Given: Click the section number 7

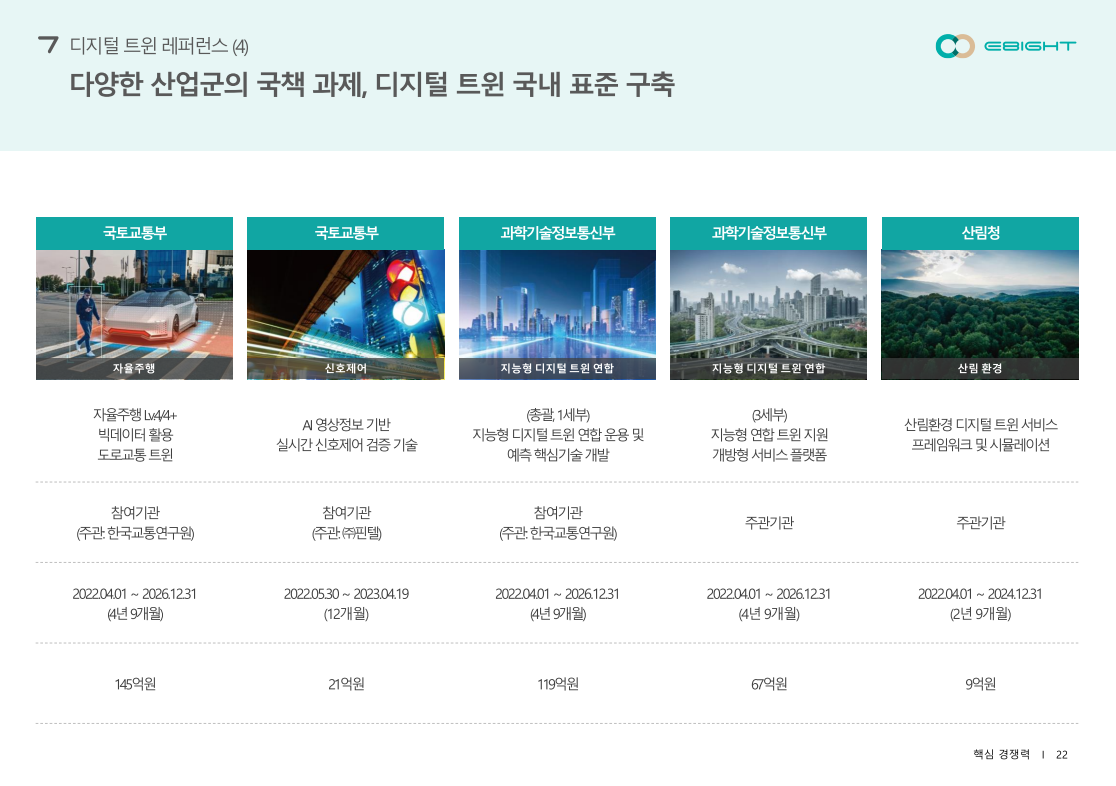Looking at the screenshot, I should coord(48,46).
